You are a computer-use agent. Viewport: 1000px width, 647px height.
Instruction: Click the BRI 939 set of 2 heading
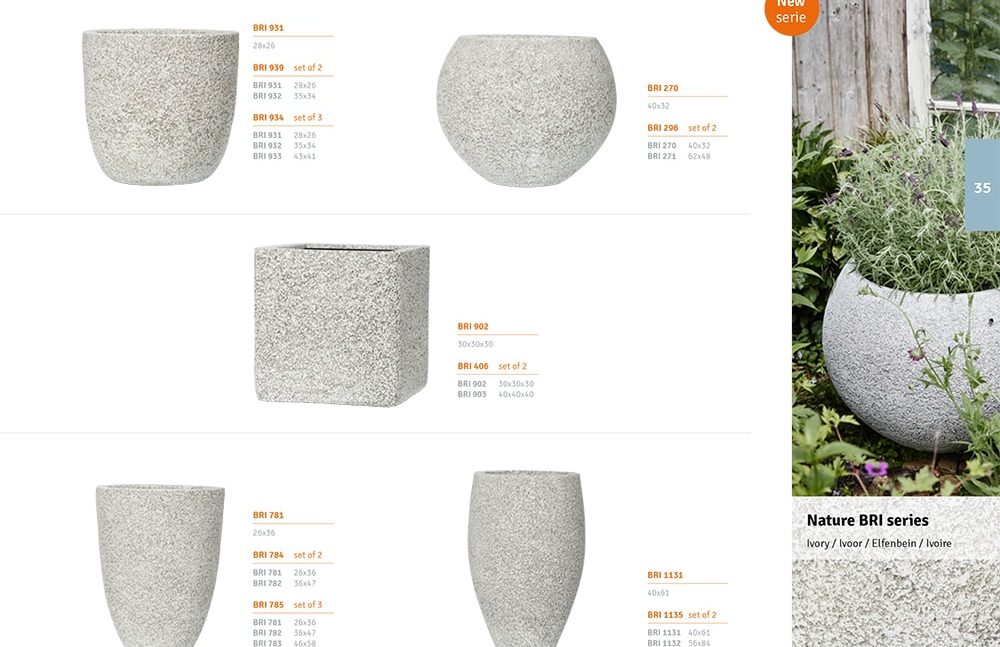(x=288, y=68)
